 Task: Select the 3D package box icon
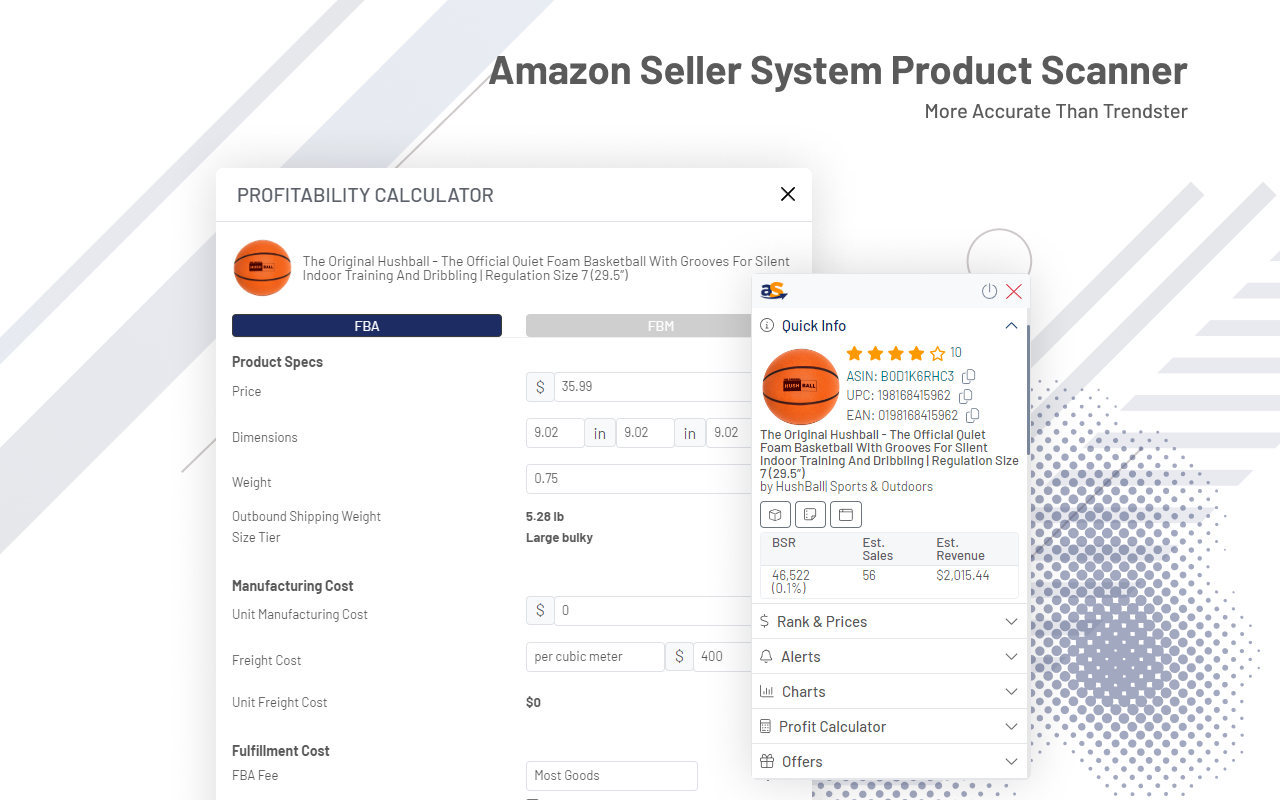[775, 514]
